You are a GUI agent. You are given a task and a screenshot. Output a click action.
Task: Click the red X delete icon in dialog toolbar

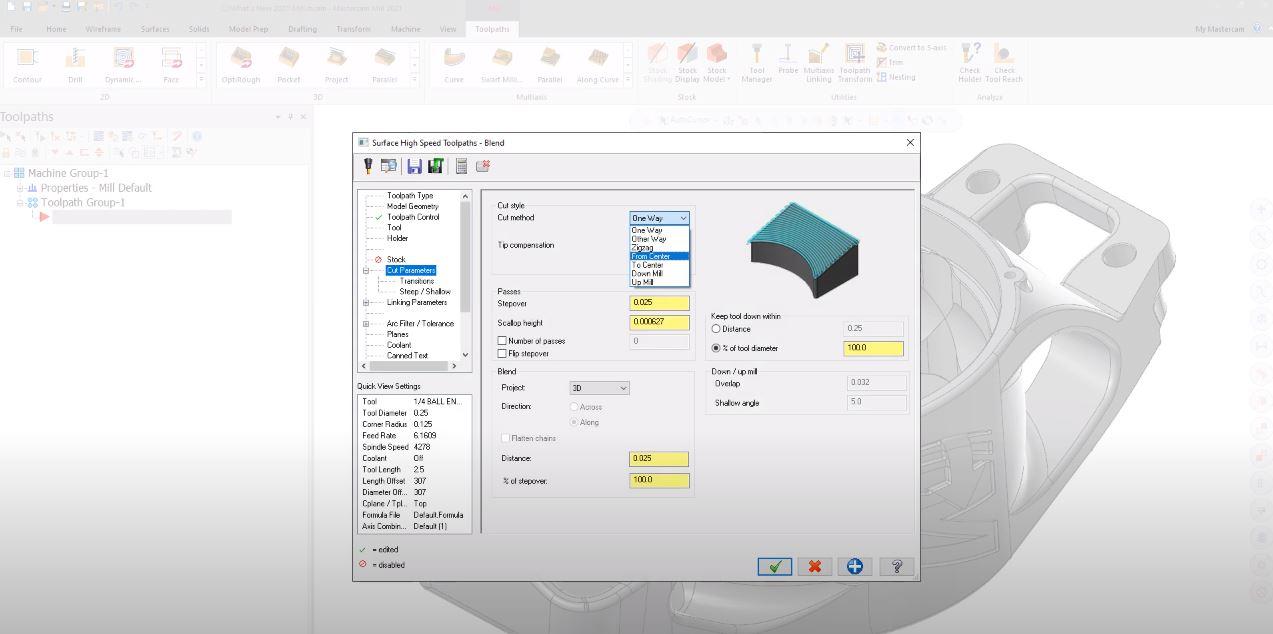point(483,166)
